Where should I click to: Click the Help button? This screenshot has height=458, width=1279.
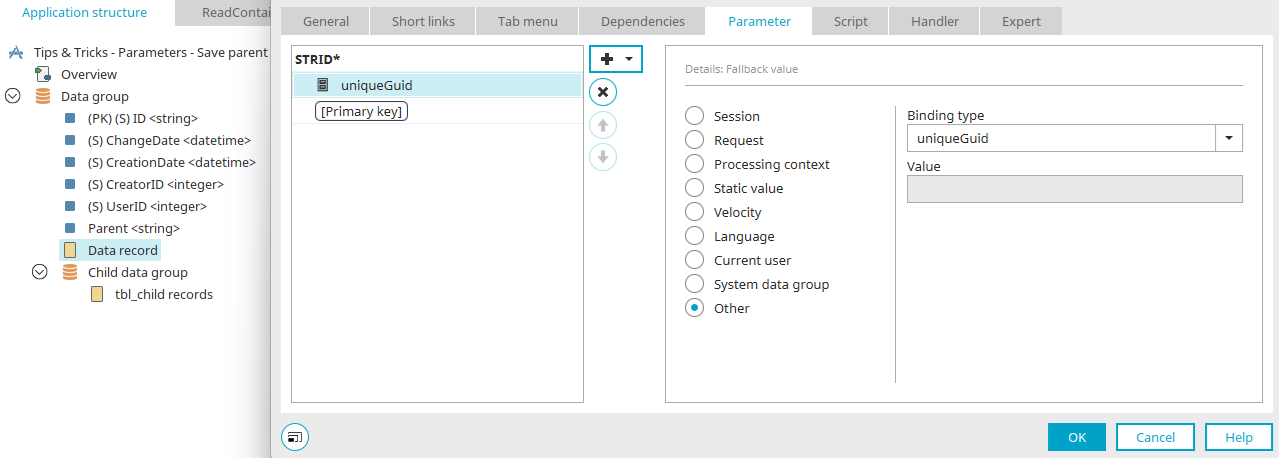[1239, 437]
